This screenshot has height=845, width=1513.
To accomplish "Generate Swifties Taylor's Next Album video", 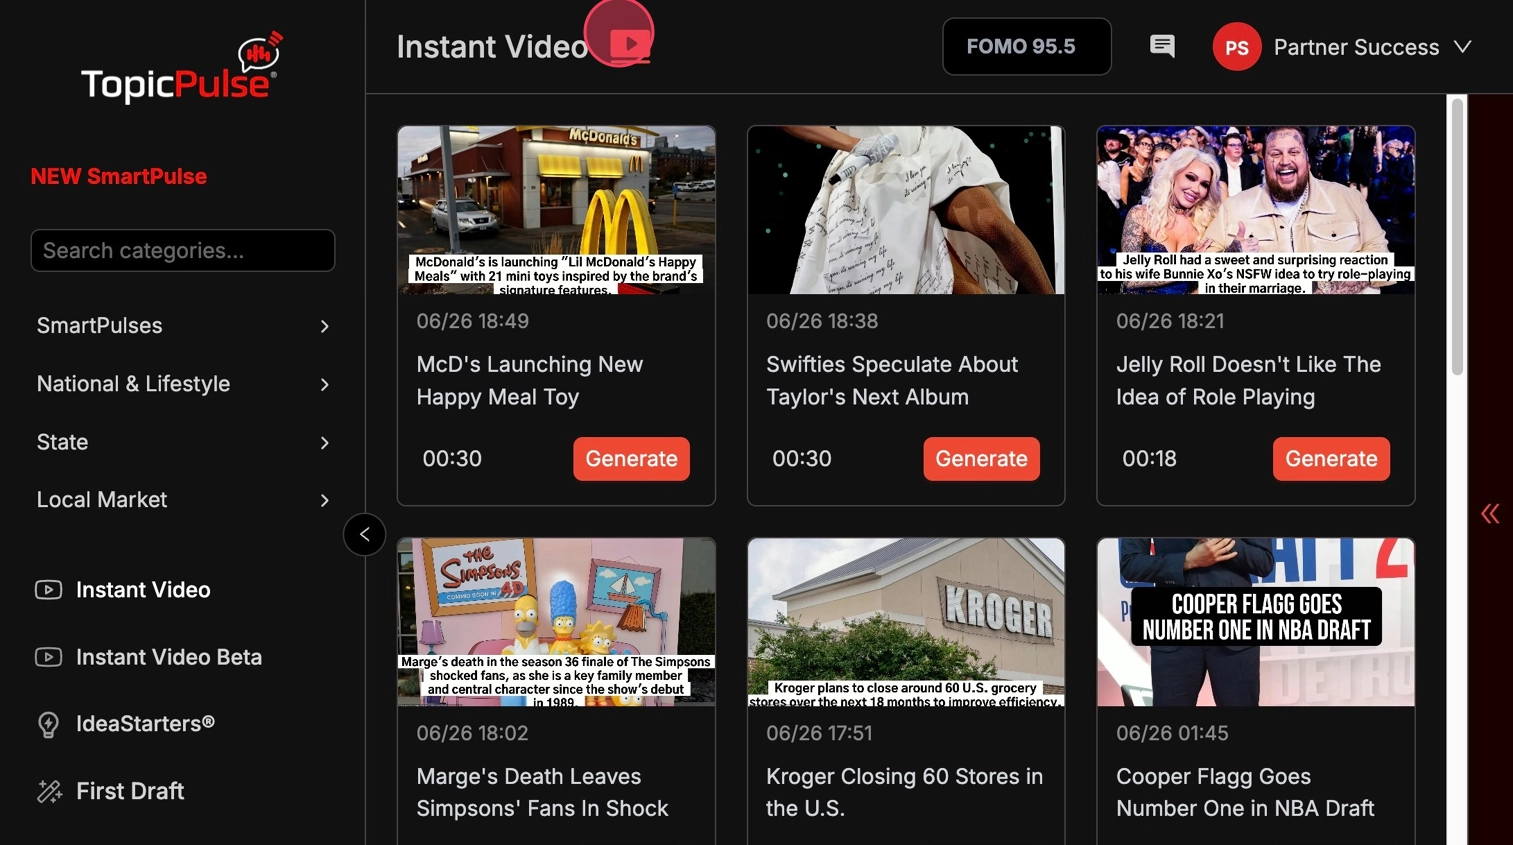I will point(981,459).
